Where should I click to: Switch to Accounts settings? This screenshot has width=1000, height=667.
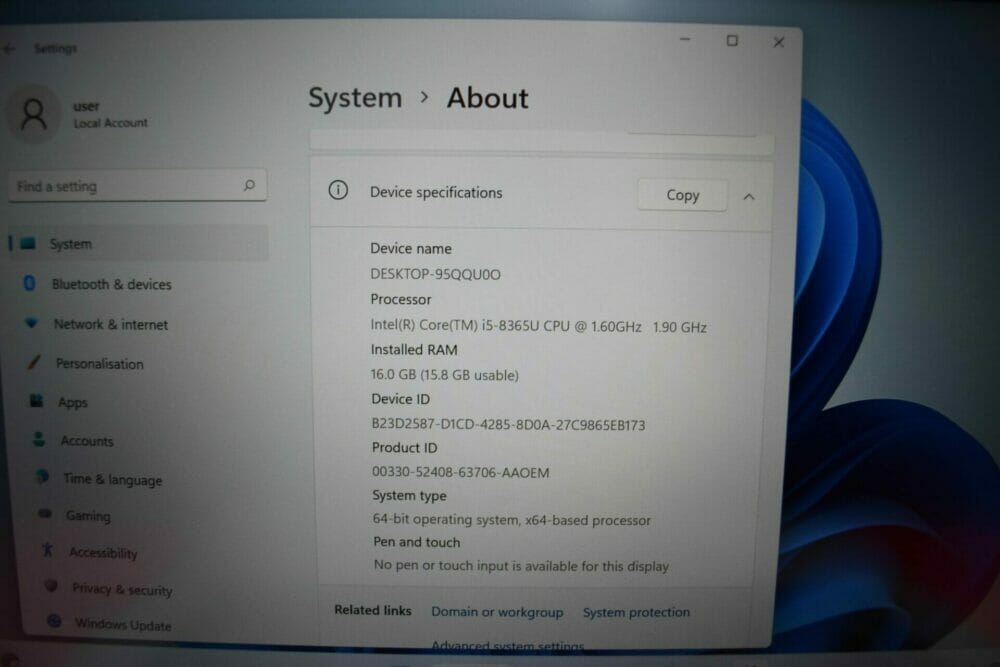[87, 441]
